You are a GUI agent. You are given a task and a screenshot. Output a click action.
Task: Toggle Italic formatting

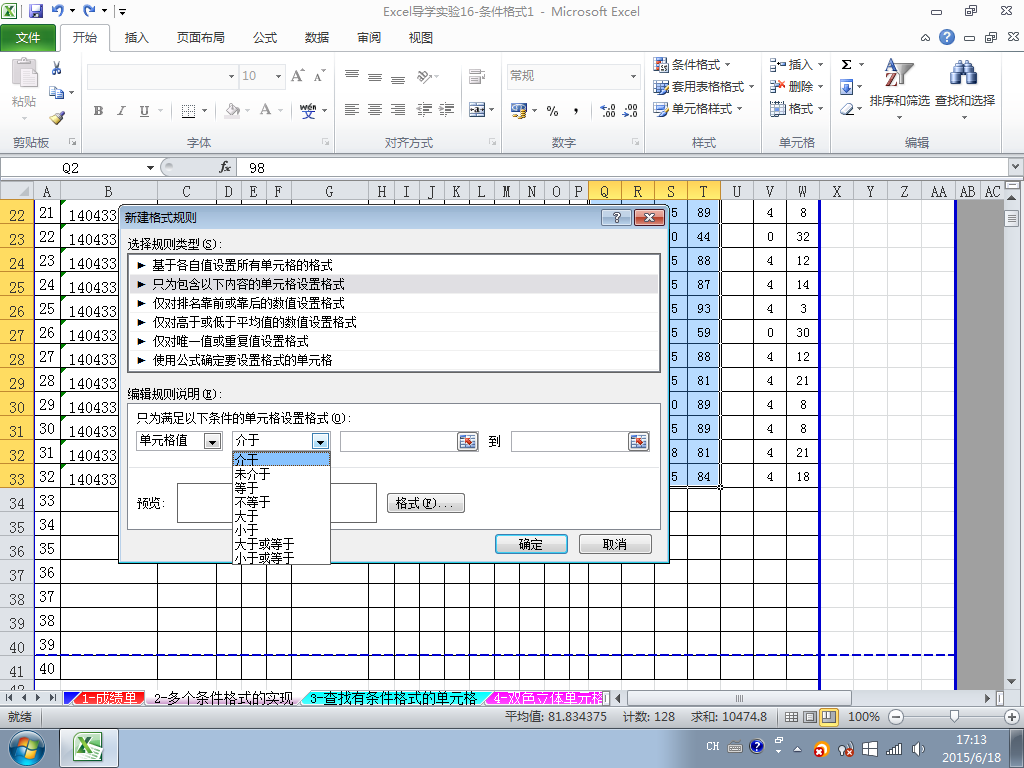coord(121,110)
